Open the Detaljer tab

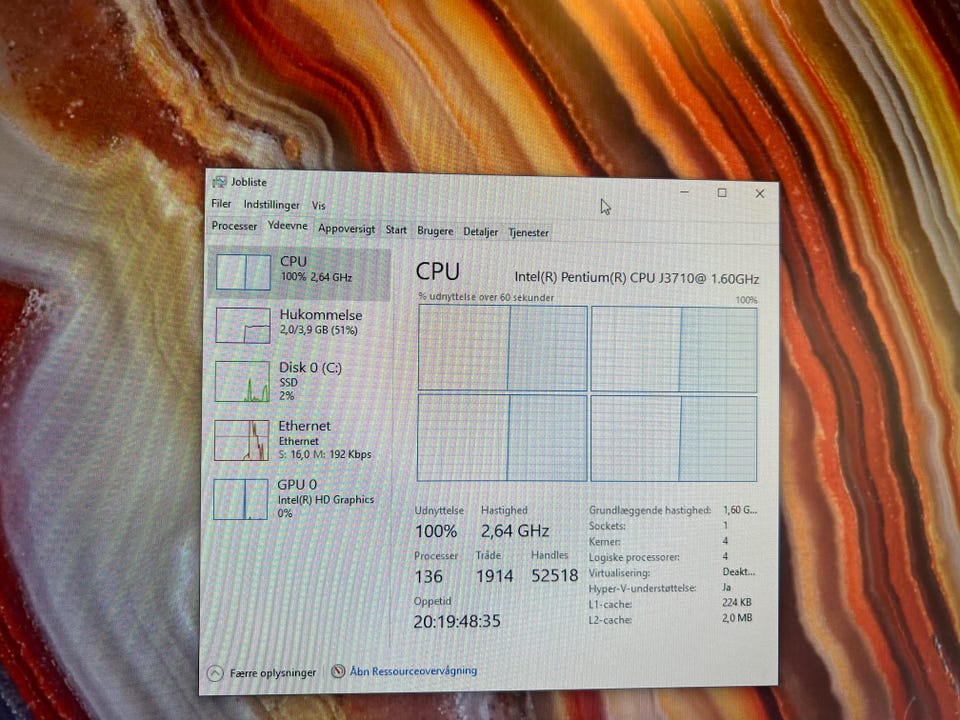point(481,231)
